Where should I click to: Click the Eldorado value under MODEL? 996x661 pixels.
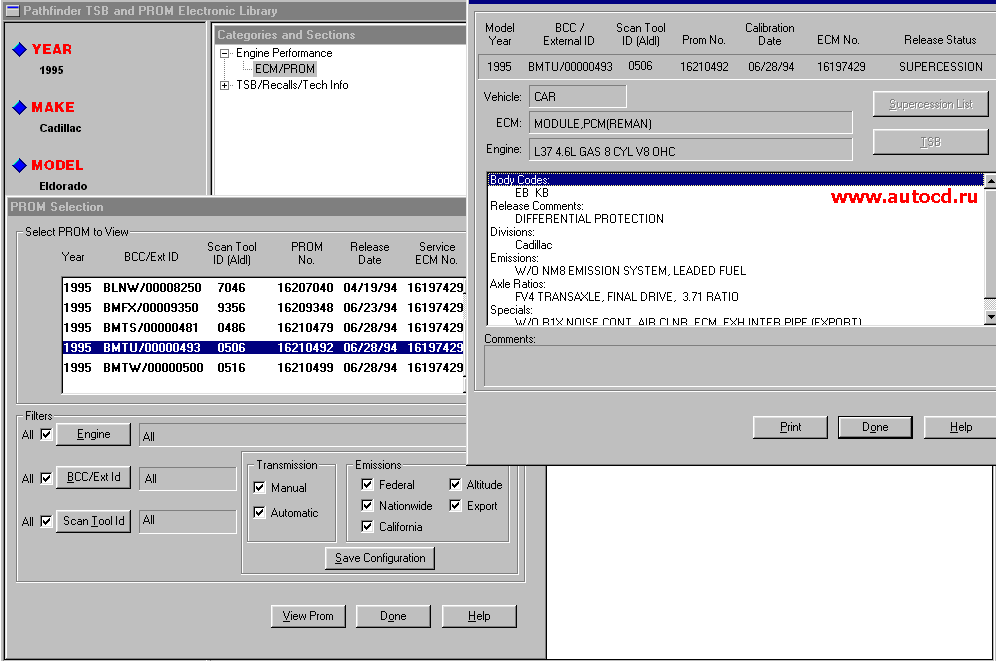(63, 186)
